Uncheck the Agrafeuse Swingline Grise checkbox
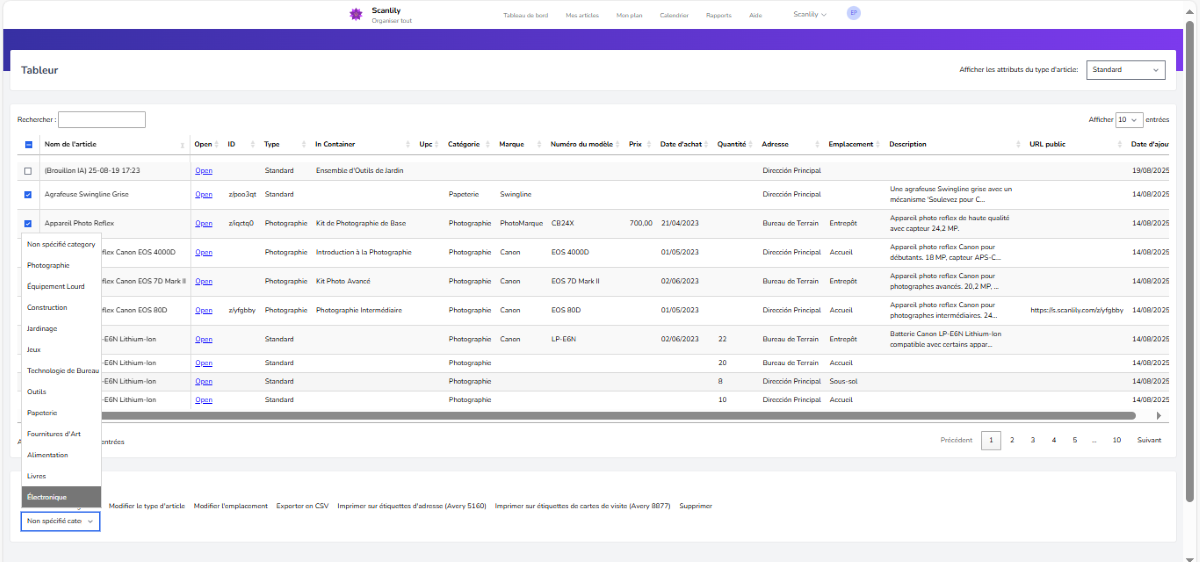1200x562 pixels. [x=28, y=195]
